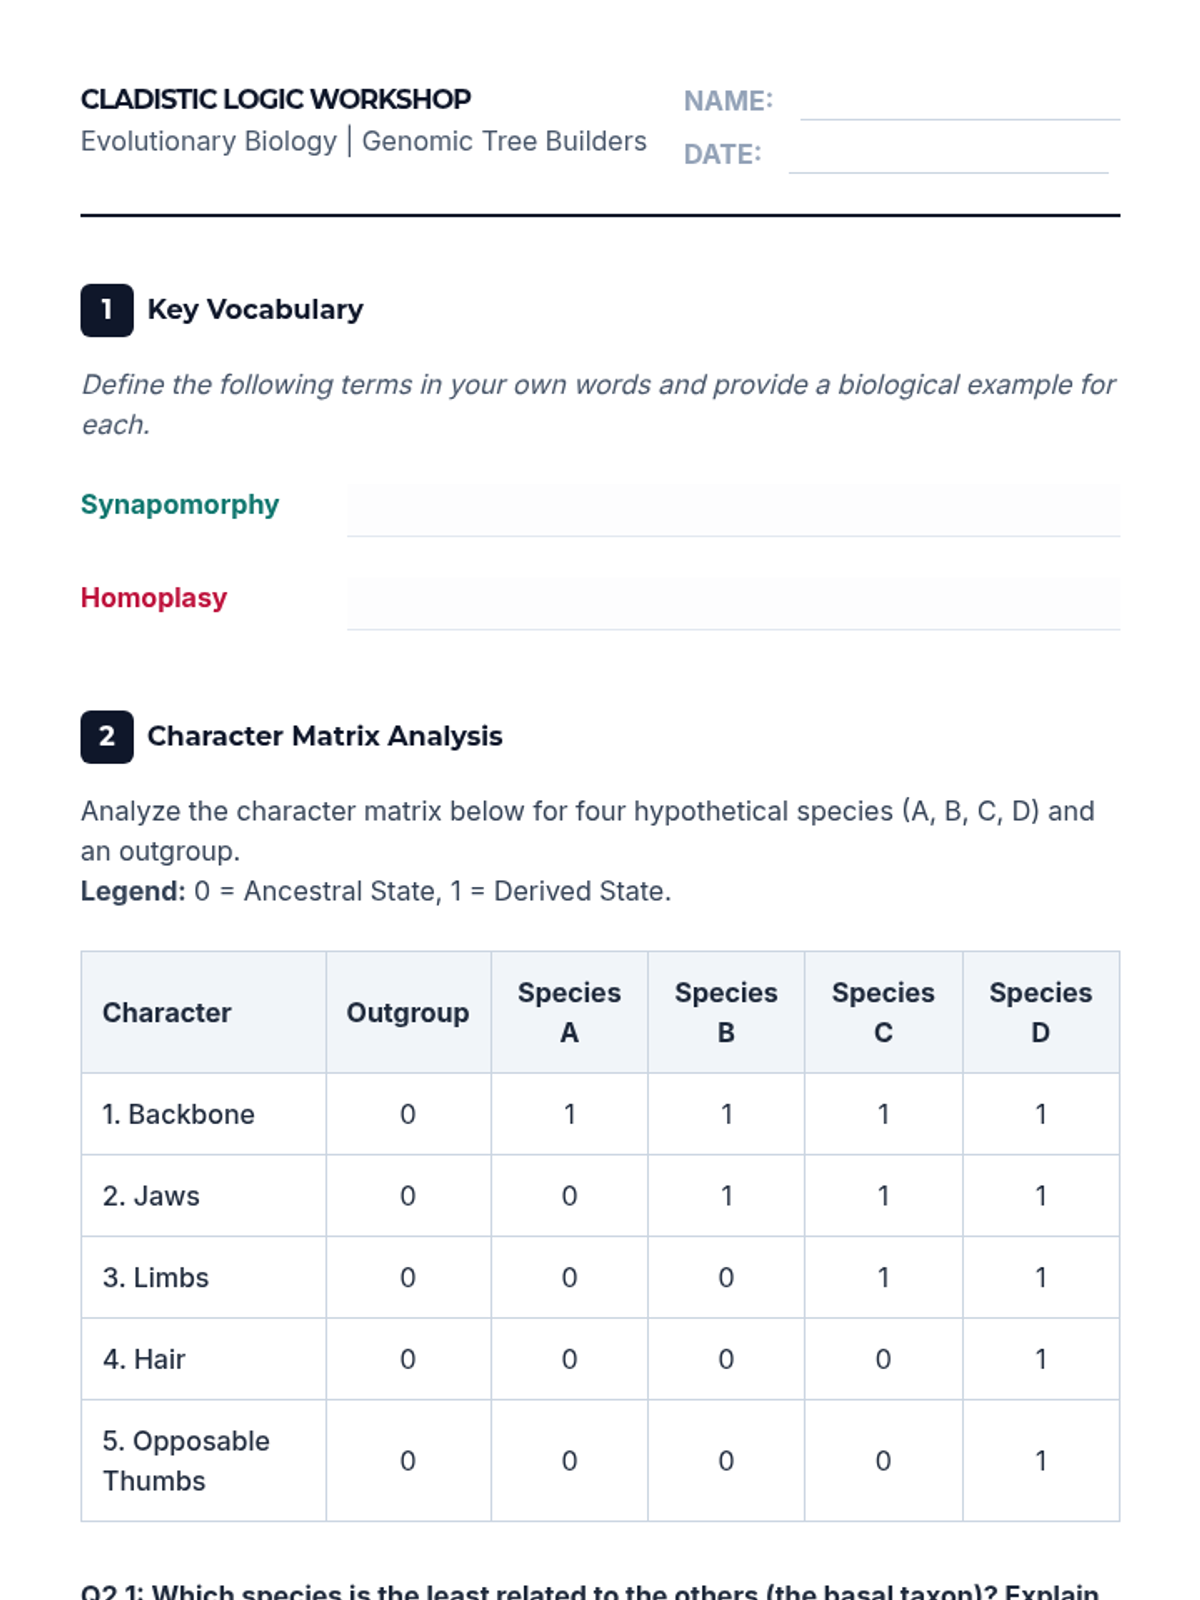Click the Outgroup column header
The height and width of the screenshot is (1600, 1200).
[408, 1013]
